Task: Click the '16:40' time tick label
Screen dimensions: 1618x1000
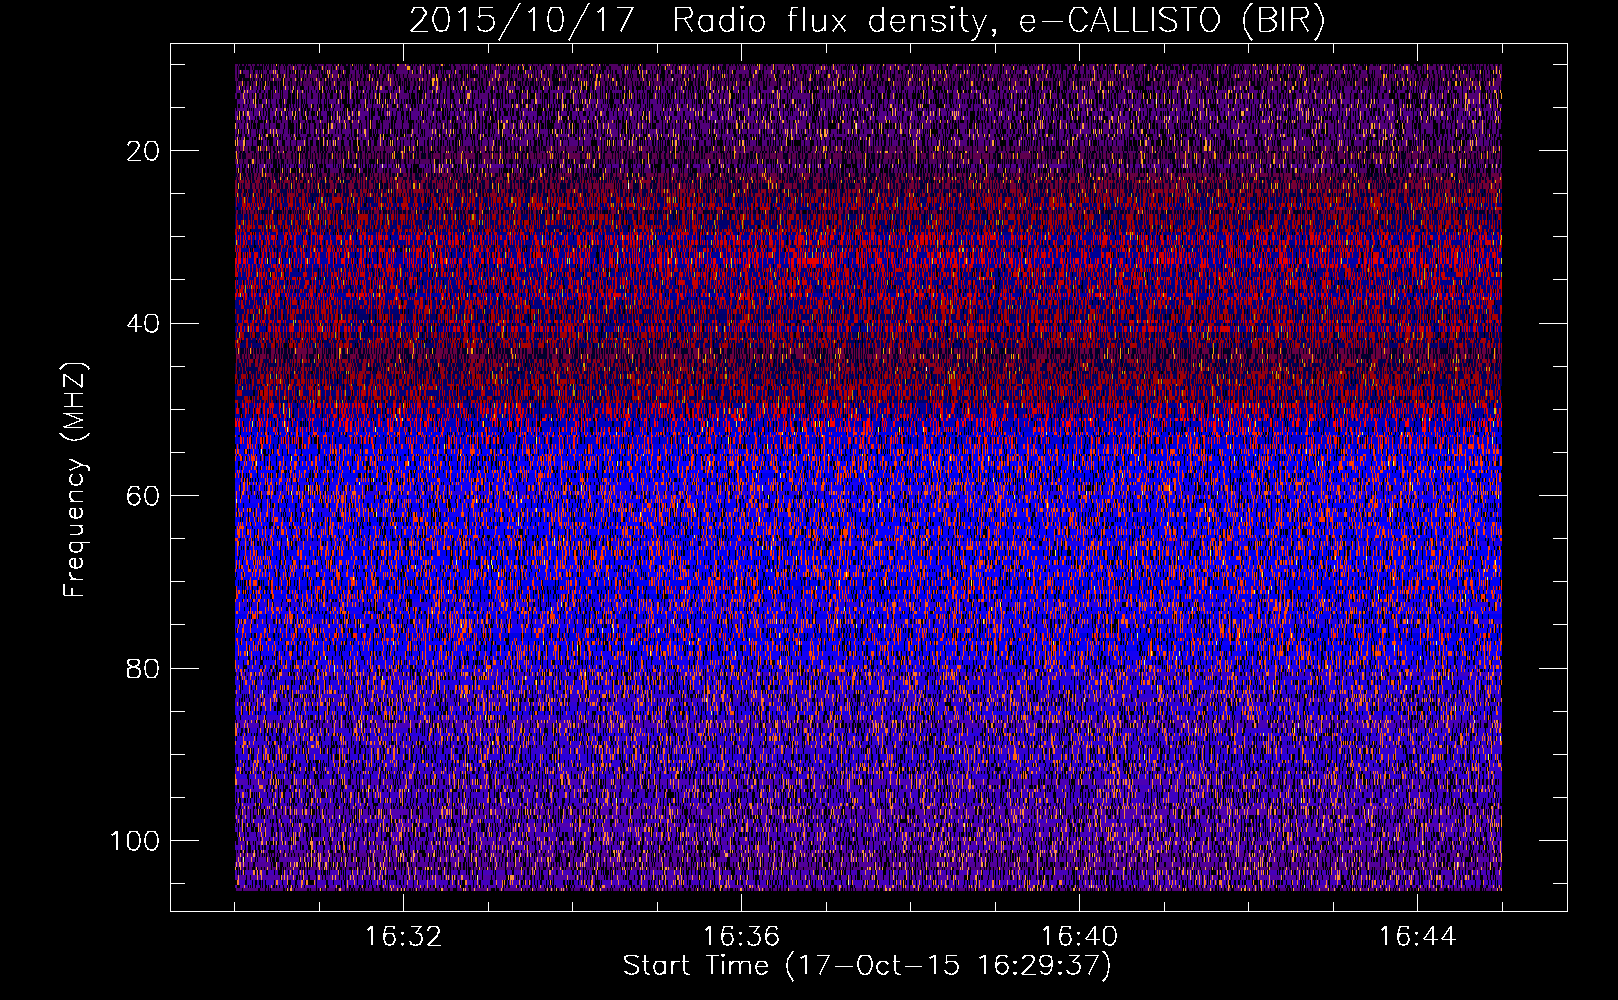Action: tap(1079, 937)
